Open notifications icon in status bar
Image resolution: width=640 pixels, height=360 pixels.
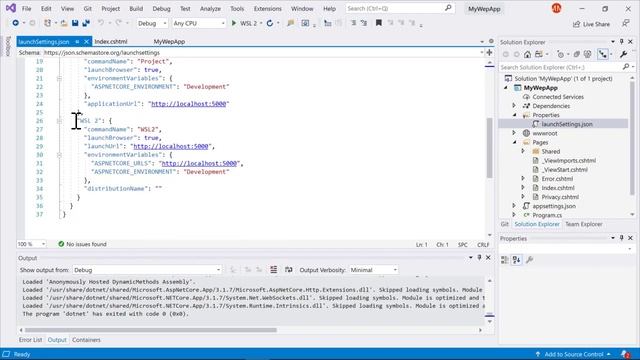point(625,354)
